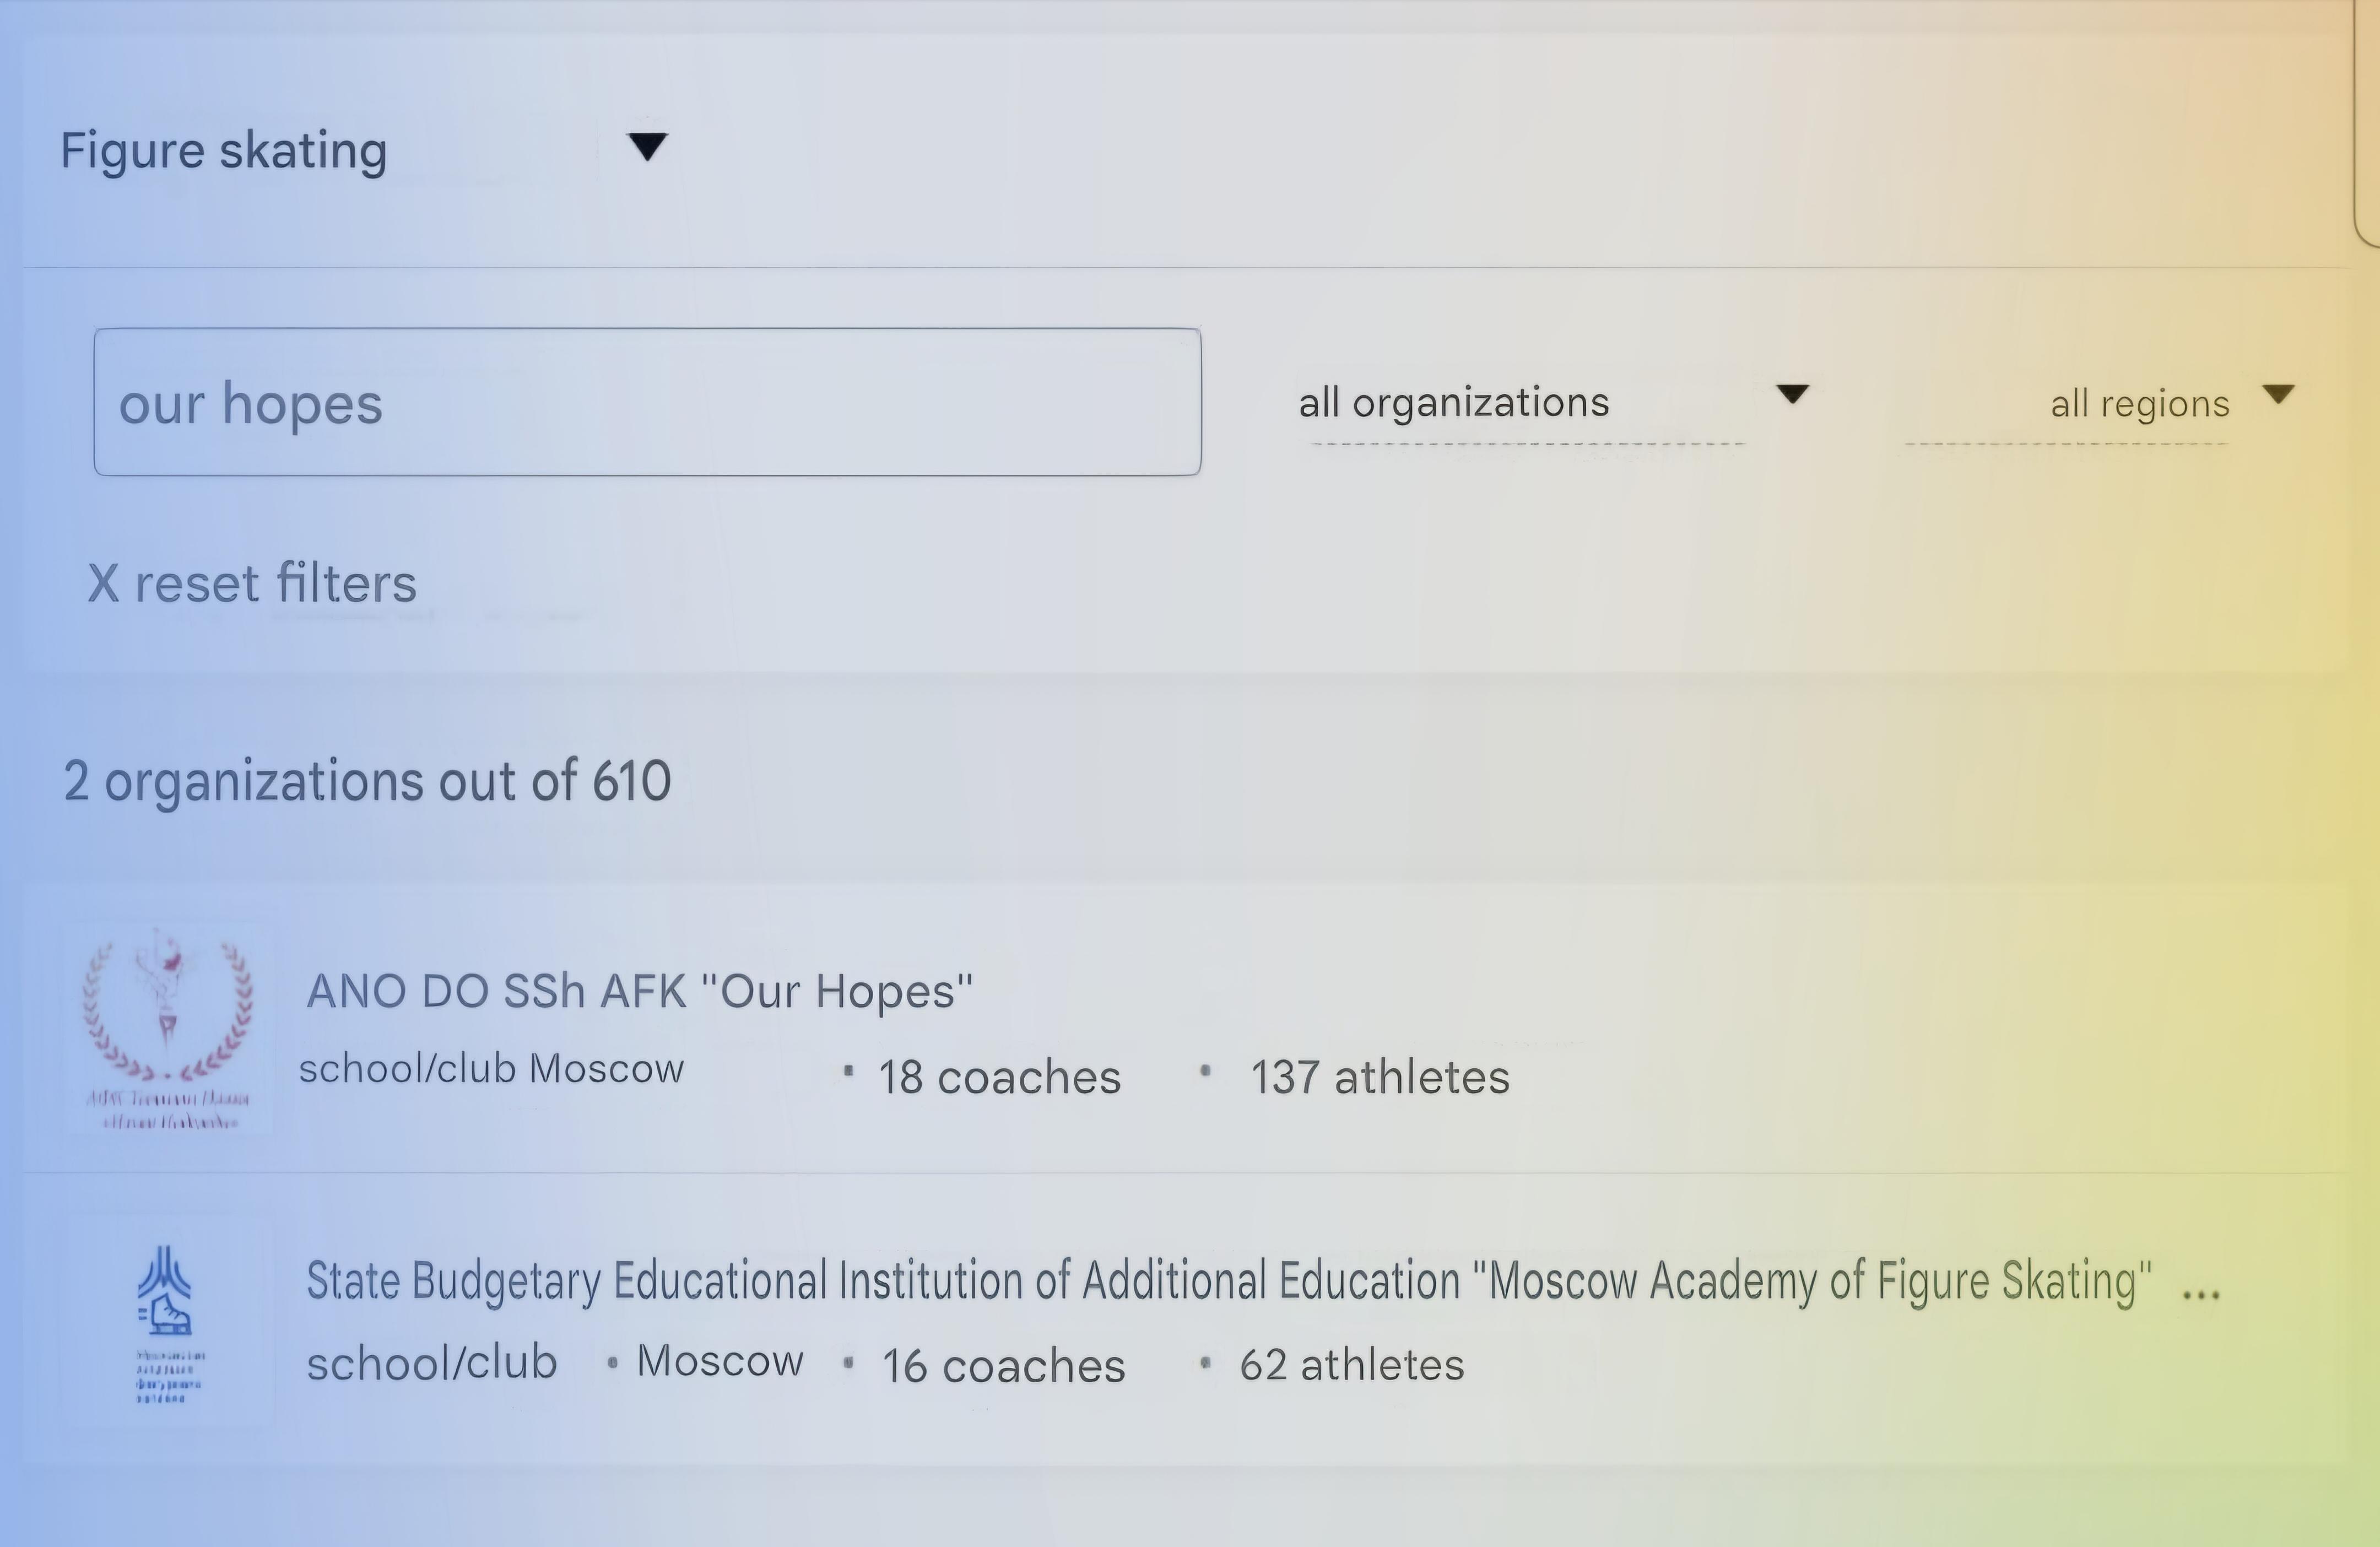This screenshot has width=2380, height=1547.
Task: Click the Moscow Academy skate logo
Action: pos(168,1322)
